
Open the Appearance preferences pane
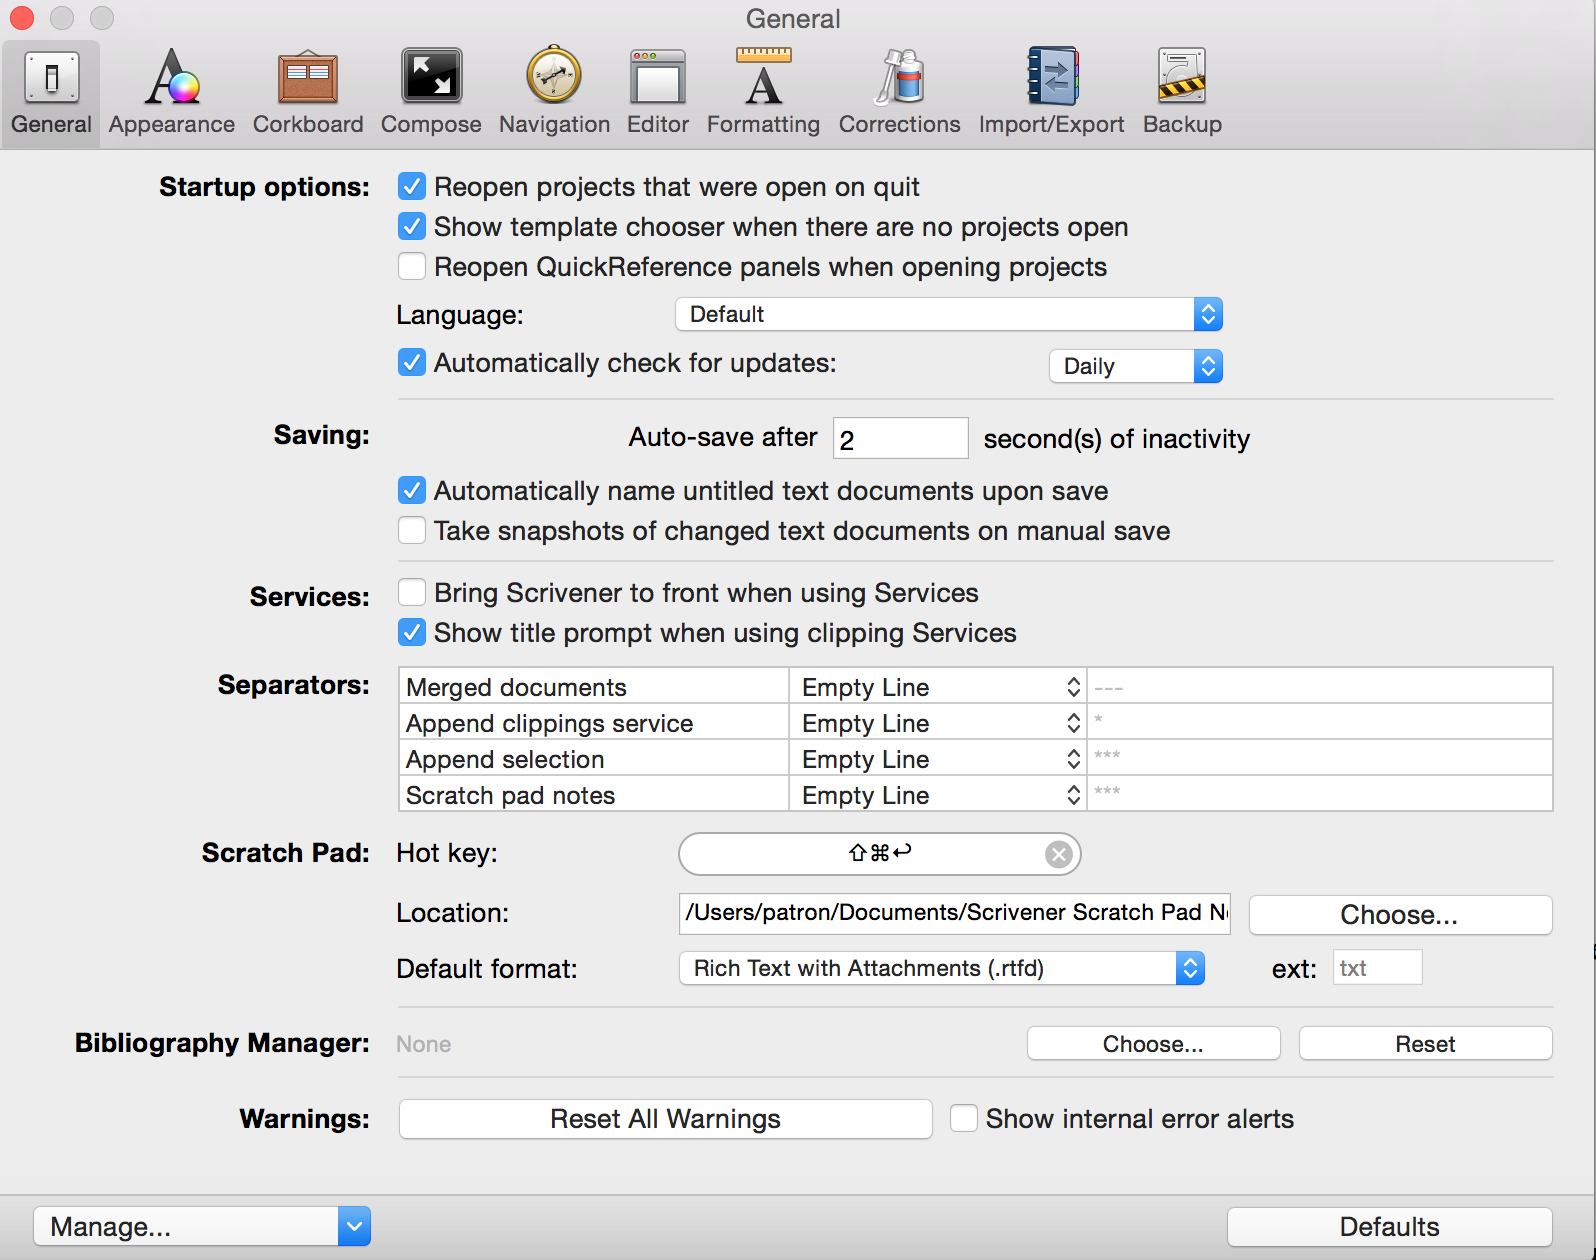pos(172,92)
